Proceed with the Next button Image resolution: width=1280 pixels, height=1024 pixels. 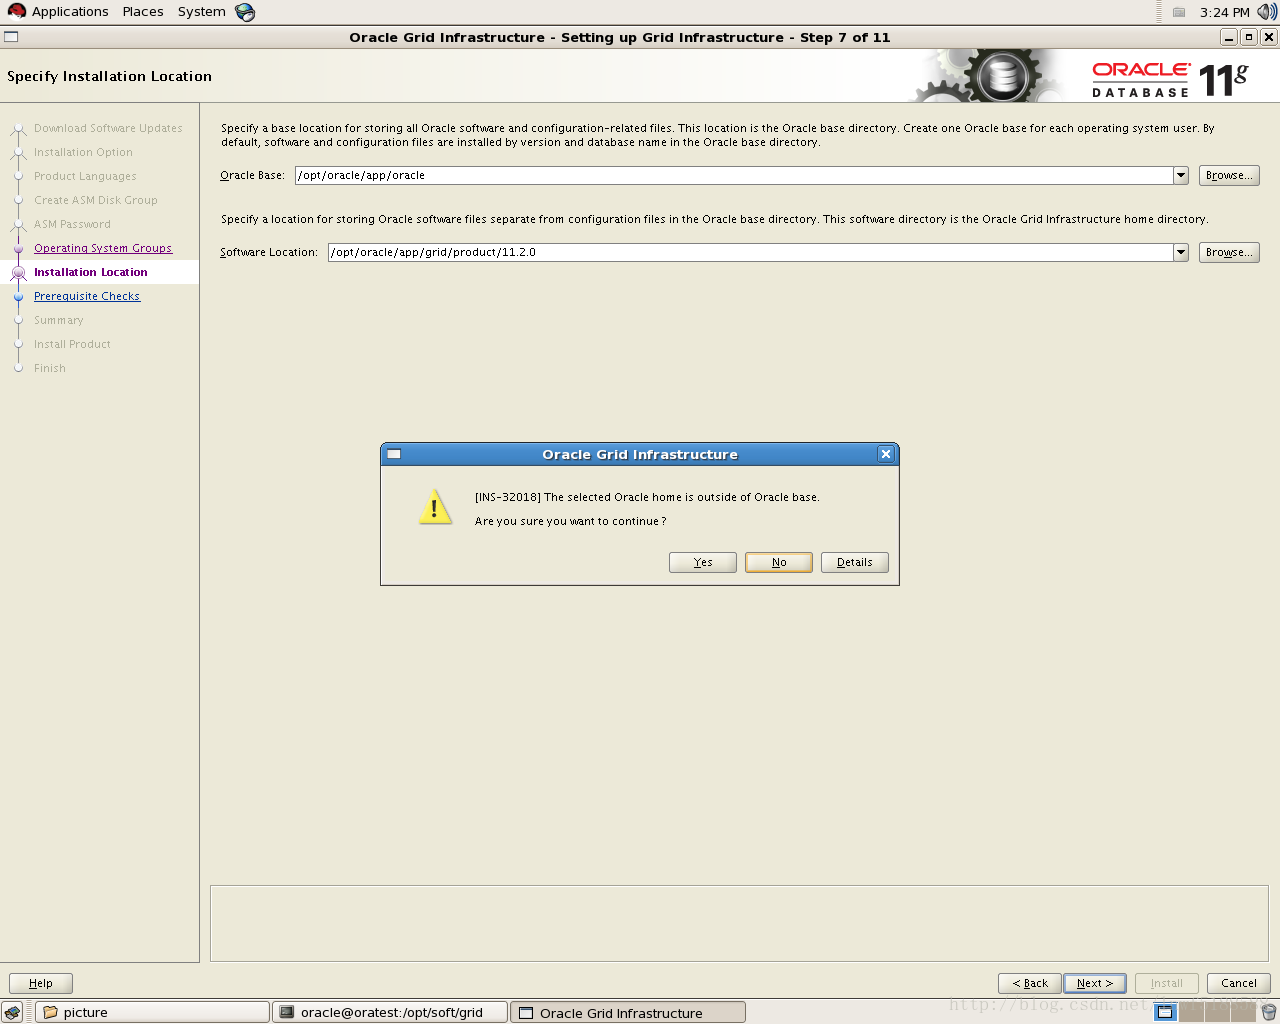(x=1095, y=983)
